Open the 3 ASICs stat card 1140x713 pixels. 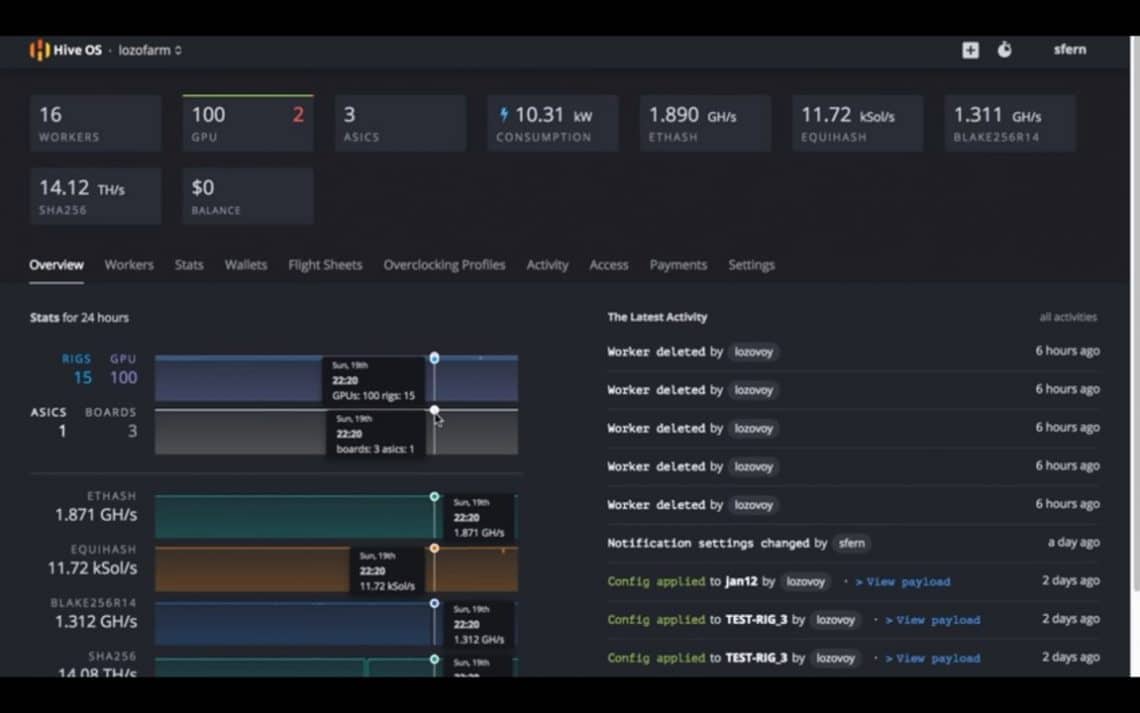click(400, 122)
